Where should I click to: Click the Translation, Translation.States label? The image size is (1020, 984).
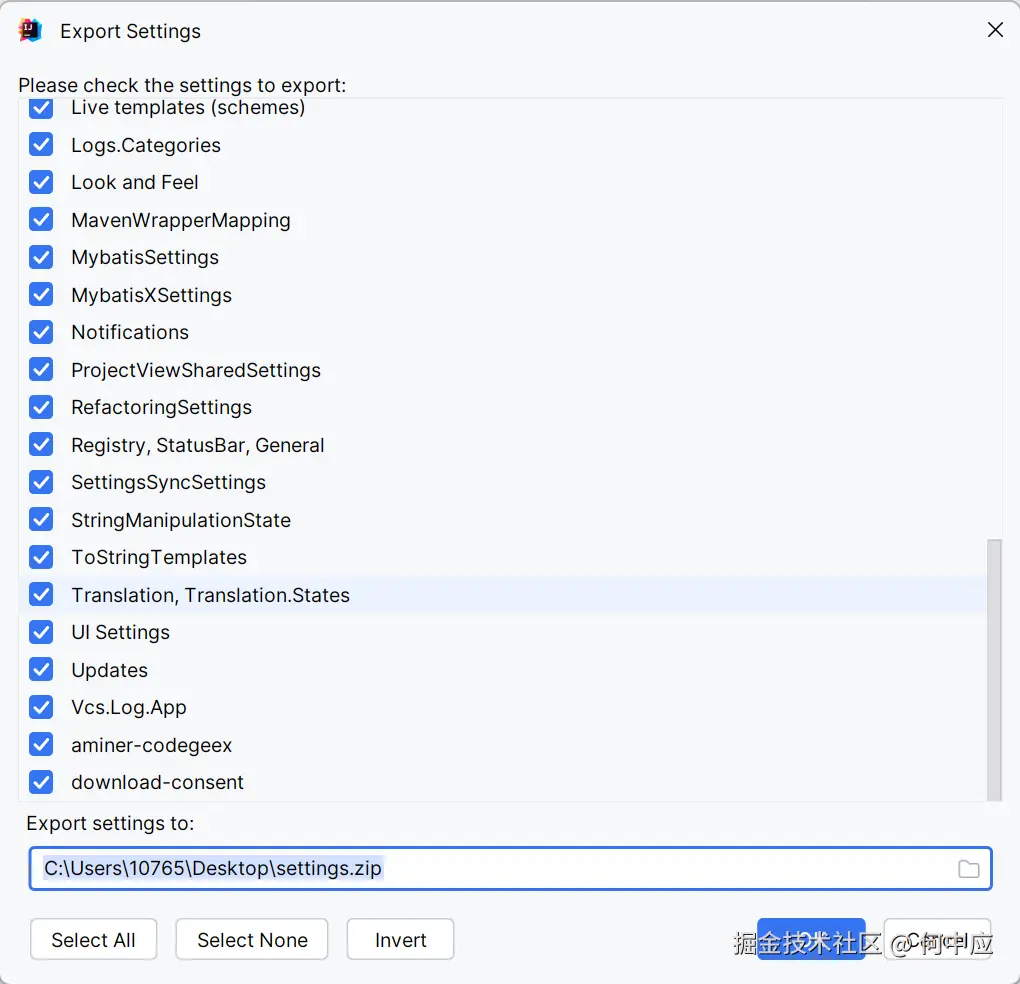(x=210, y=595)
